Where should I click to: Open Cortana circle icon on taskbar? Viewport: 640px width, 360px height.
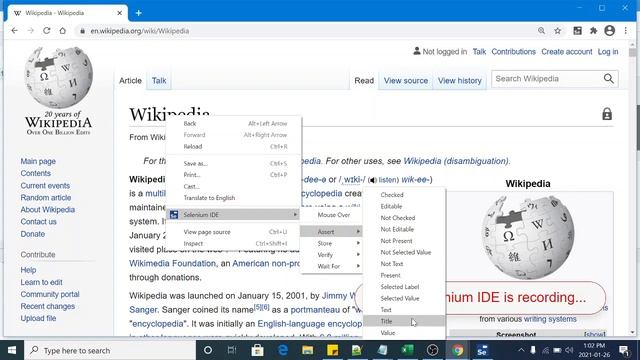208,350
